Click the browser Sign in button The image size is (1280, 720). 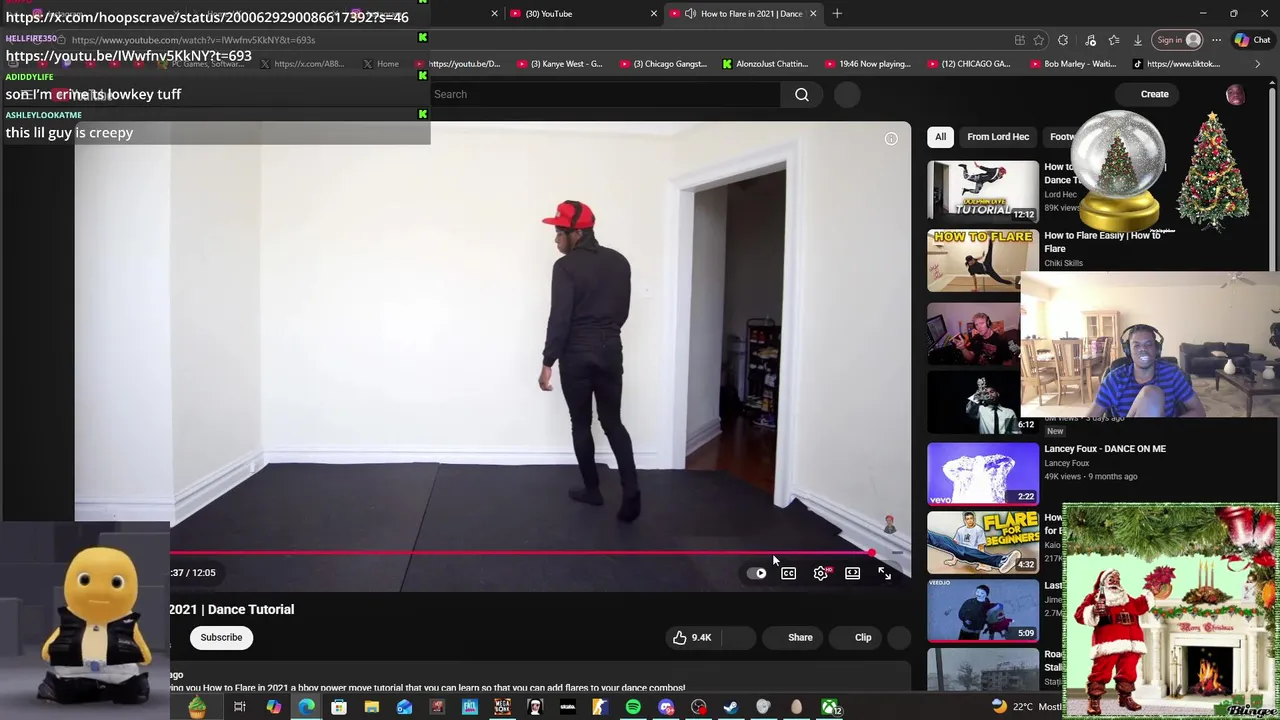[1177, 40]
